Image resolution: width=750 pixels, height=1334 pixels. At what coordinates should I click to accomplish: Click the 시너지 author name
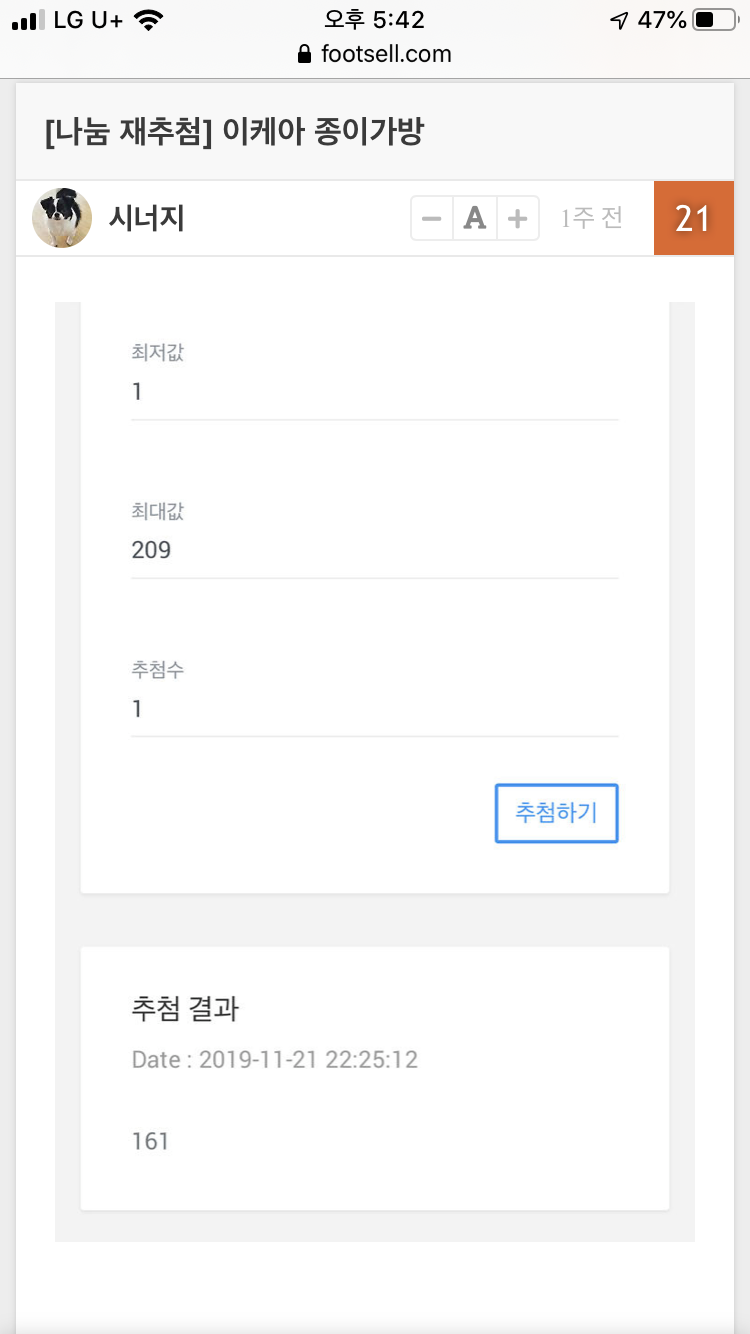(x=146, y=218)
